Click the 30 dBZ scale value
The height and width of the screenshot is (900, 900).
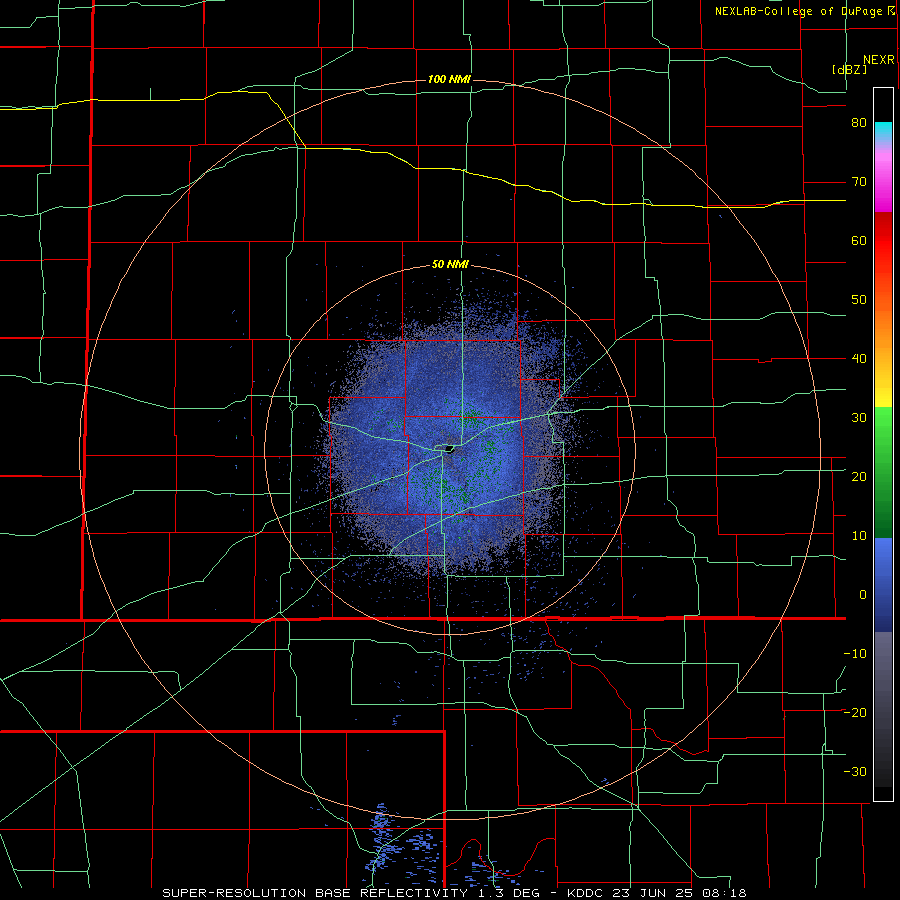click(859, 418)
